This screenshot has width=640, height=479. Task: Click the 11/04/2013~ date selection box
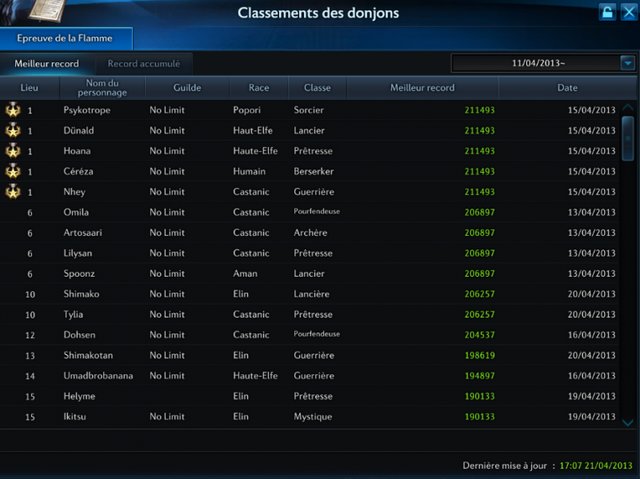pyautogui.click(x=535, y=63)
